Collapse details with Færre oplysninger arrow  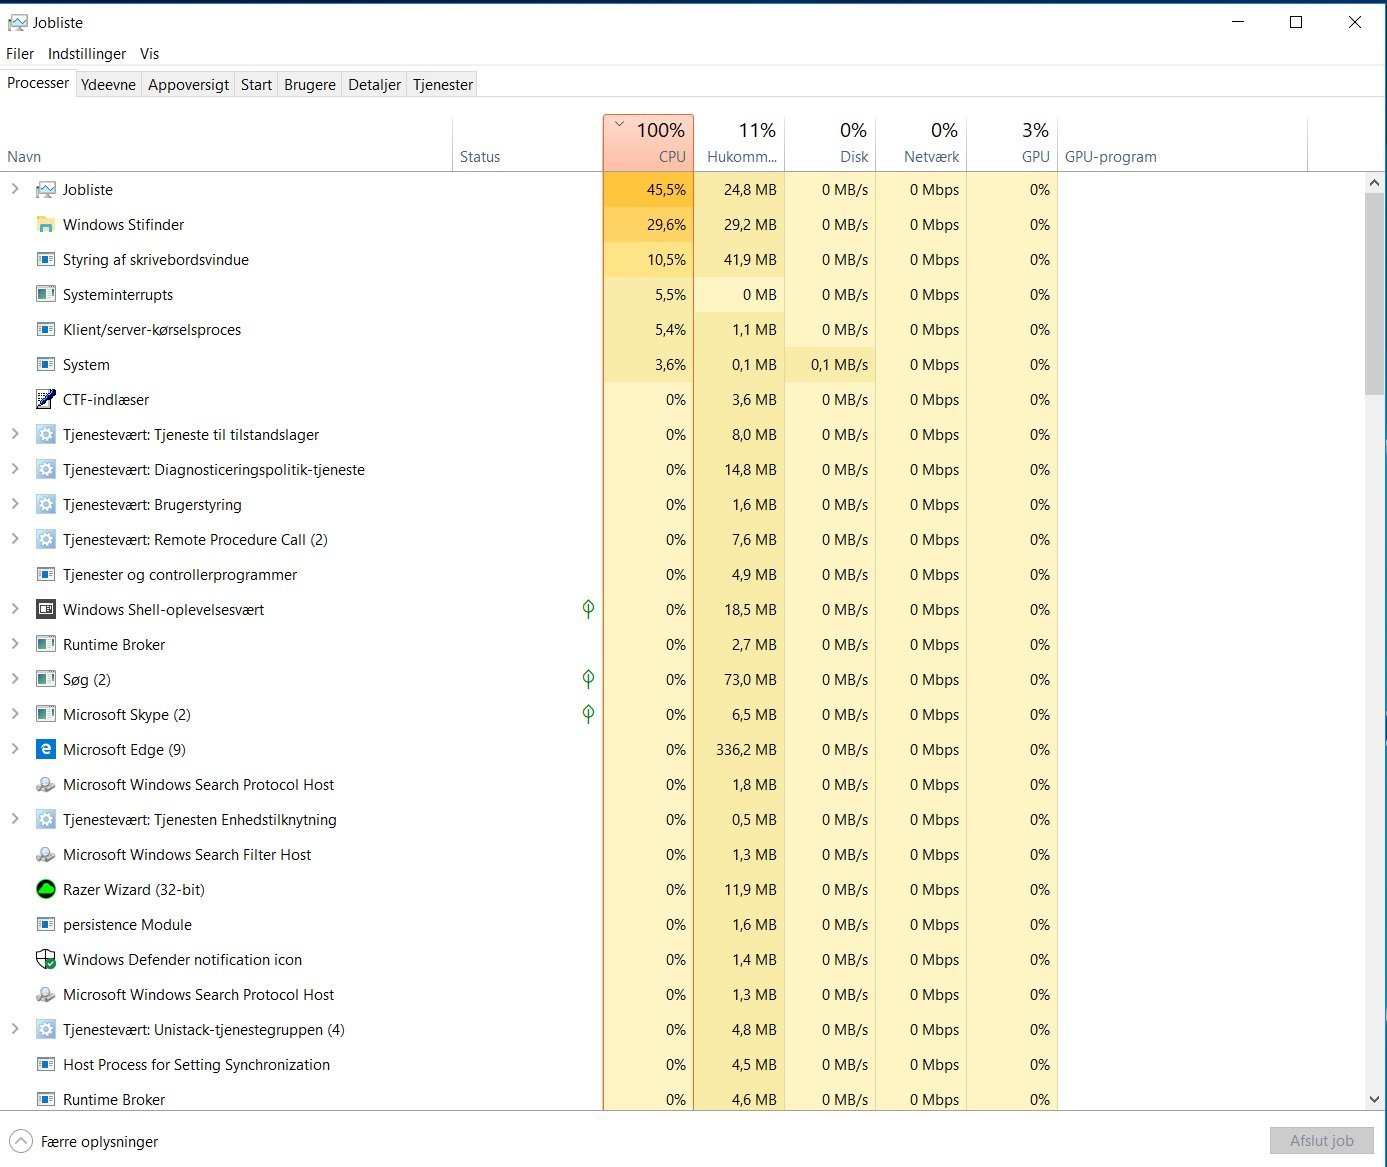(20, 1141)
